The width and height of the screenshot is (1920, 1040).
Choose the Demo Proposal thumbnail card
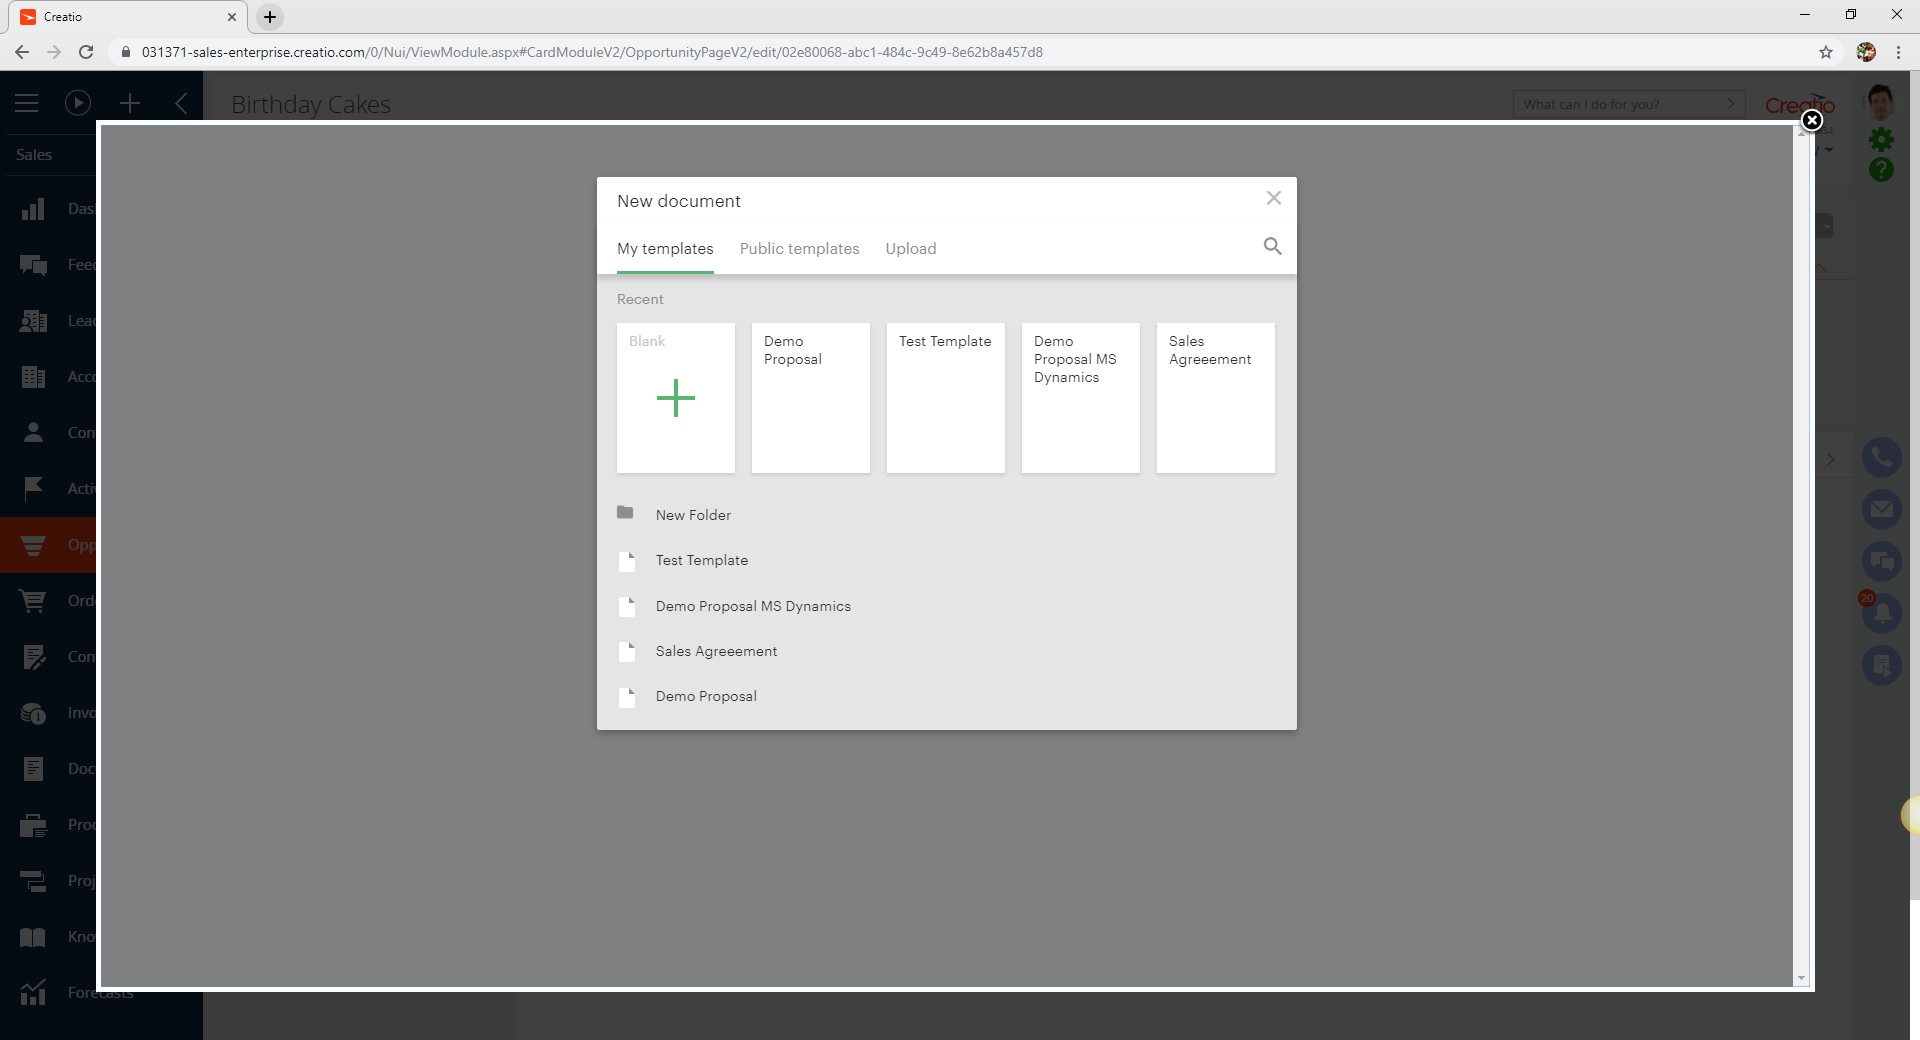pyautogui.click(x=810, y=398)
